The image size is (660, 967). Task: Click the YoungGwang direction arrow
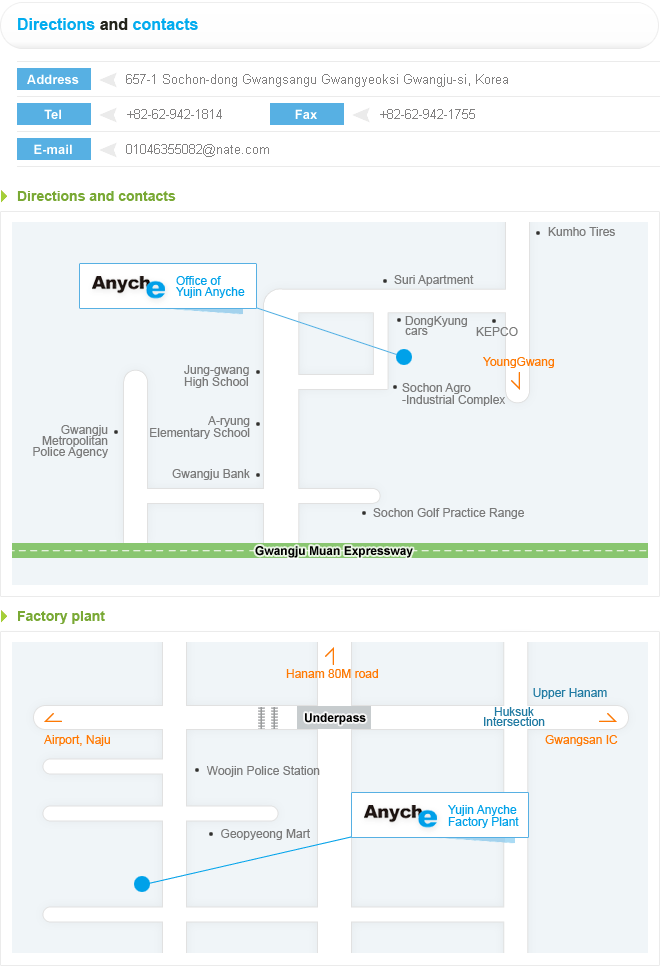[516, 382]
